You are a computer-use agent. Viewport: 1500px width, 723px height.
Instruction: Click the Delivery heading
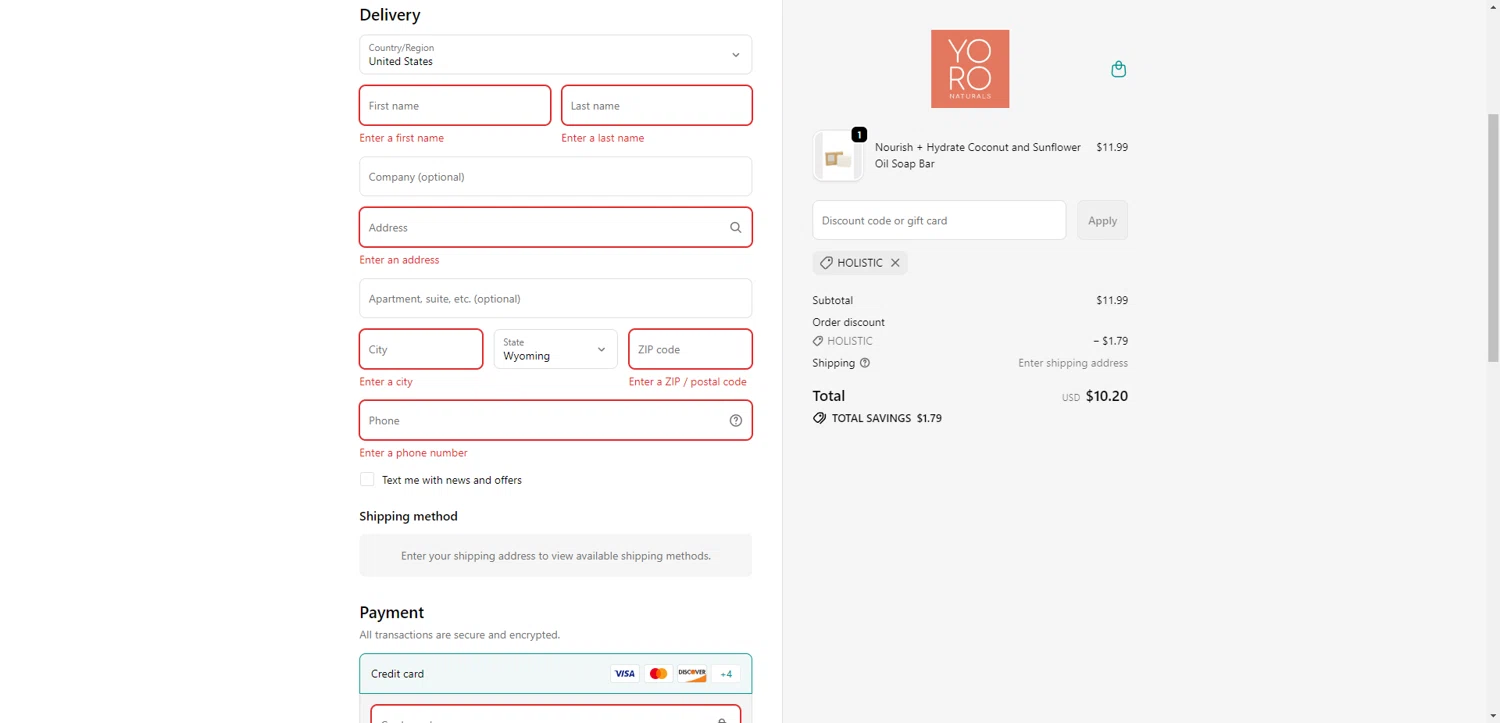click(390, 15)
